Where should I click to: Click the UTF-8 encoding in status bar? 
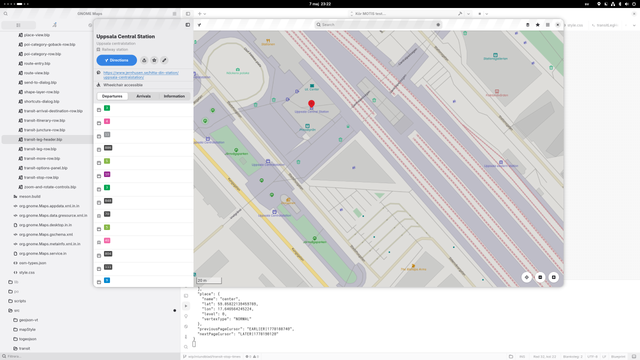pos(592,357)
